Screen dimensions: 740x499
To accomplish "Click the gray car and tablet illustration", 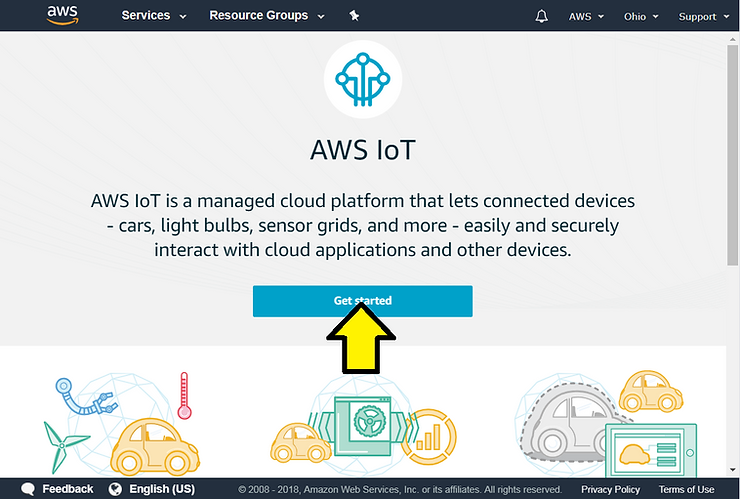I will coord(610,421).
